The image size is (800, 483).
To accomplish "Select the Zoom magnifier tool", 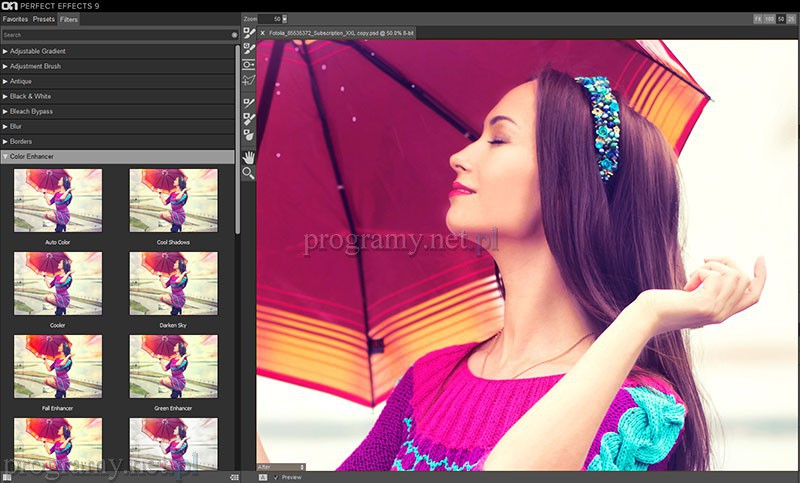I will (248, 173).
